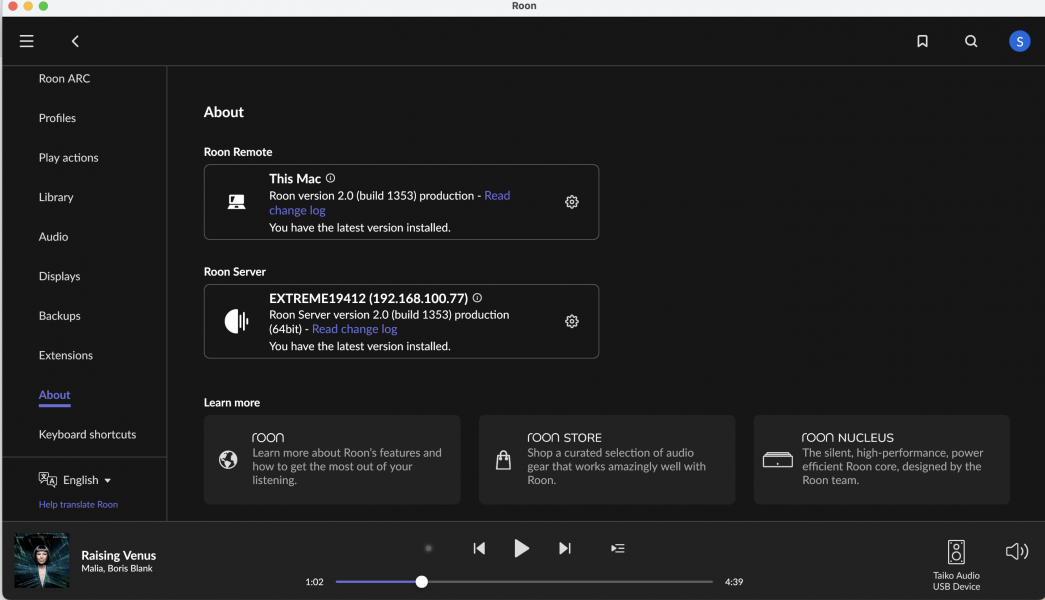1045x600 pixels.
Task: Open Keyboard shortcuts settings
Action: 87,435
